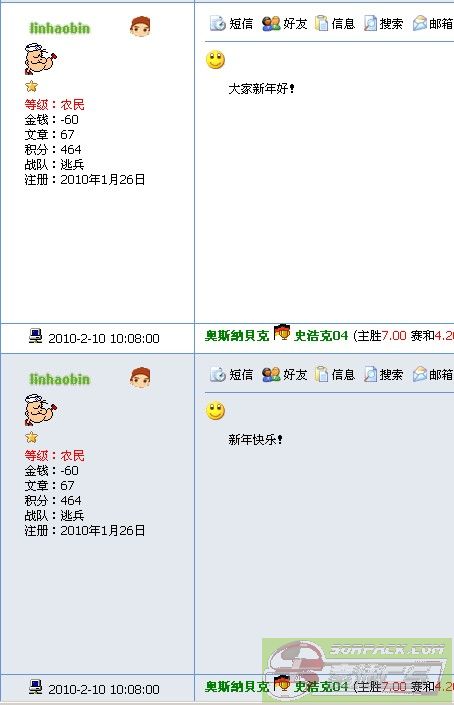This screenshot has width=454, height=705.
Task: Click the Popeye avatar in first post
Action: coord(40,59)
